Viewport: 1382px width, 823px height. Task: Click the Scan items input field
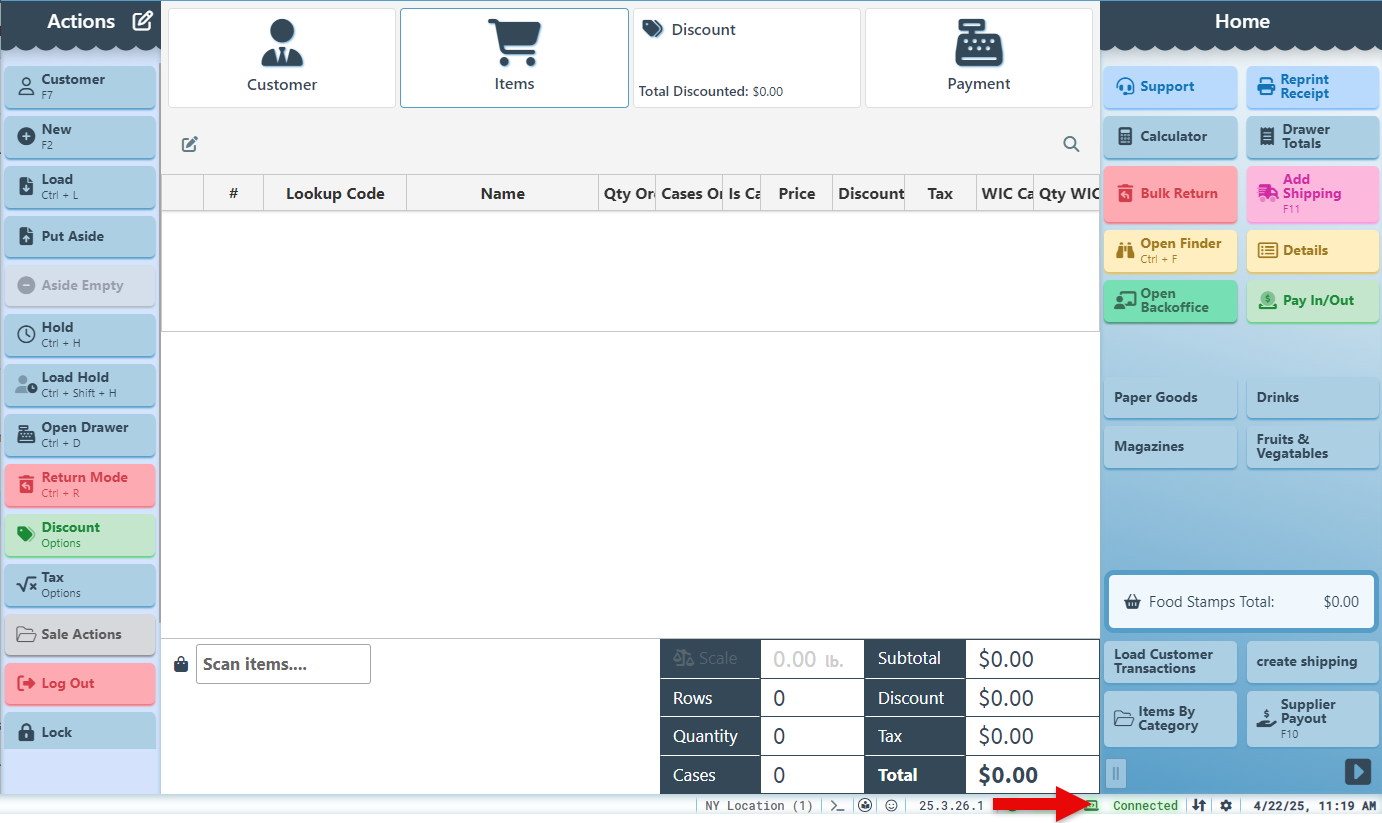(283, 664)
